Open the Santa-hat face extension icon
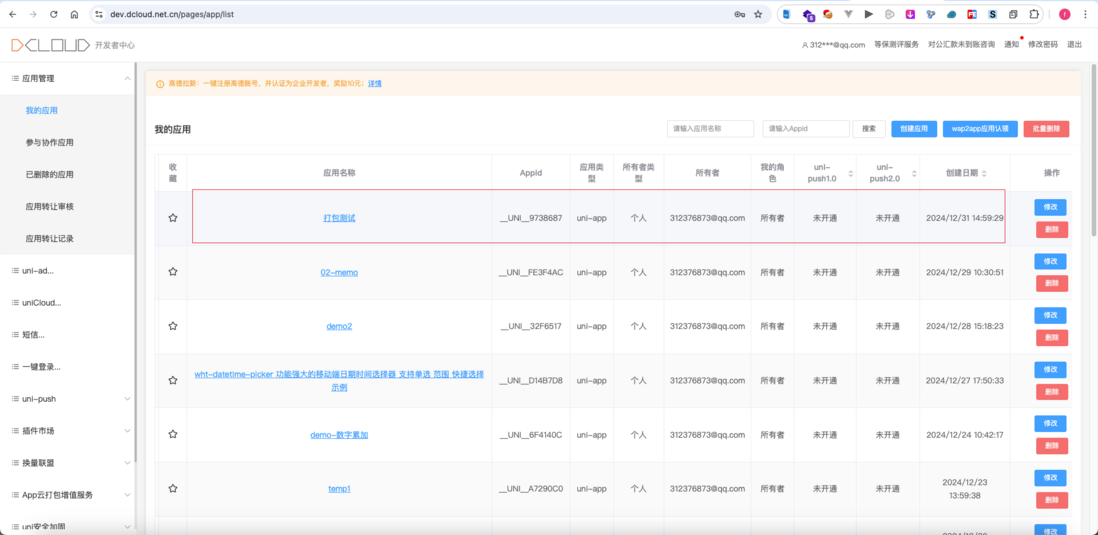The image size is (1098, 535). coord(828,14)
